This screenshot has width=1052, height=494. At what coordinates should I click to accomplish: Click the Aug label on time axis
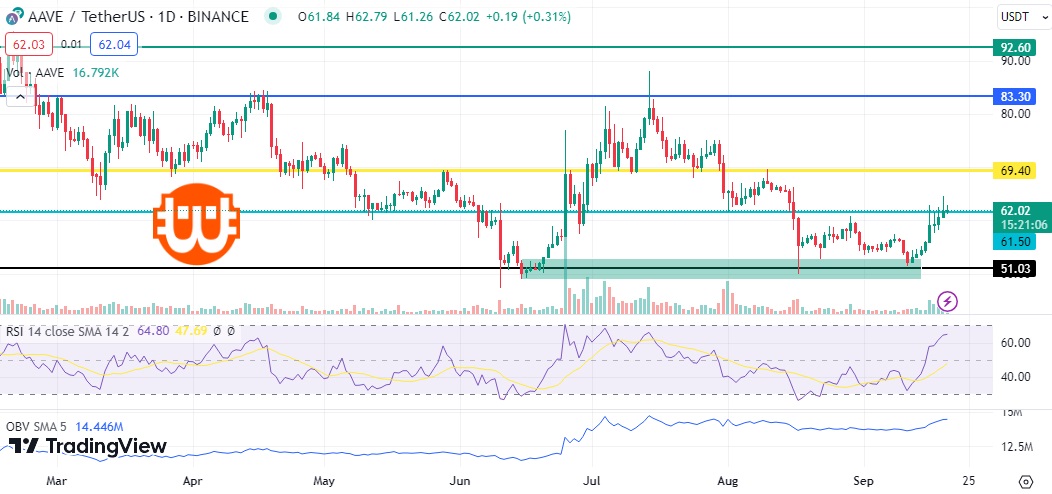pyautogui.click(x=728, y=481)
